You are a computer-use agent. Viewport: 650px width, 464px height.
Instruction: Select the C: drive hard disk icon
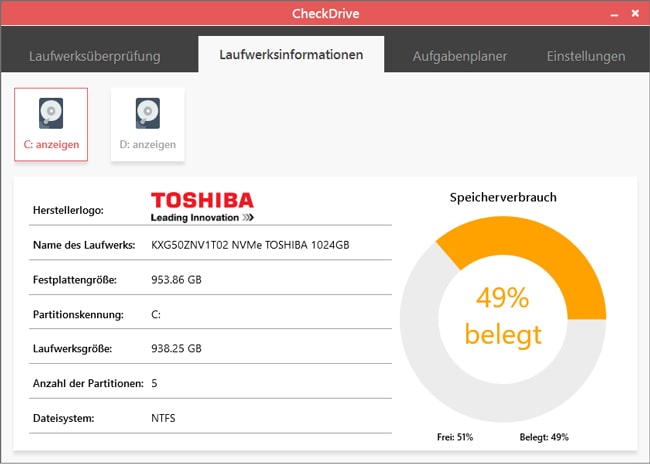point(51,114)
